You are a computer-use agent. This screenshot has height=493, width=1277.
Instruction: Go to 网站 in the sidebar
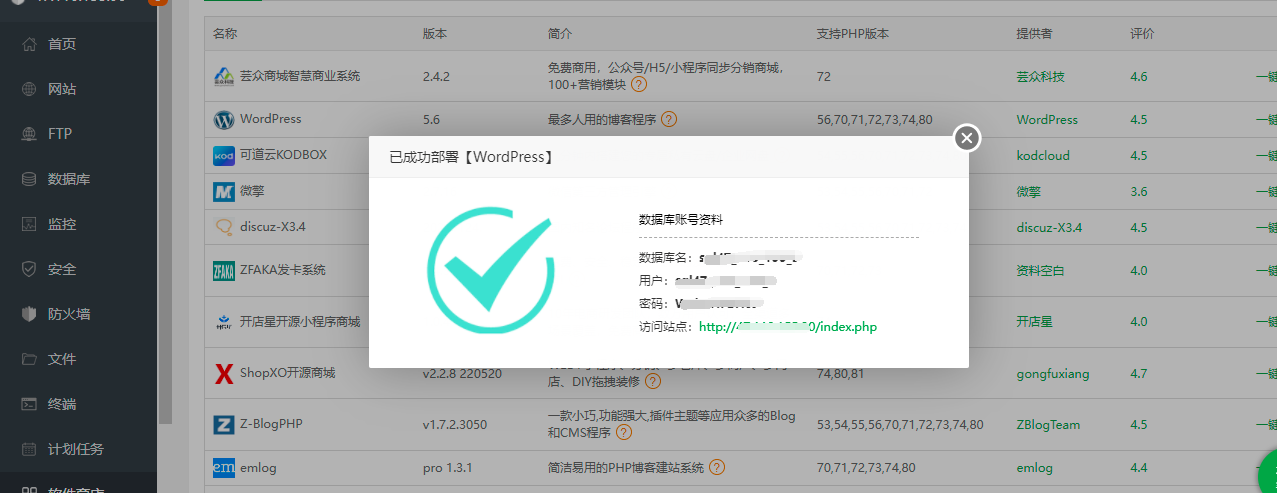(62, 89)
